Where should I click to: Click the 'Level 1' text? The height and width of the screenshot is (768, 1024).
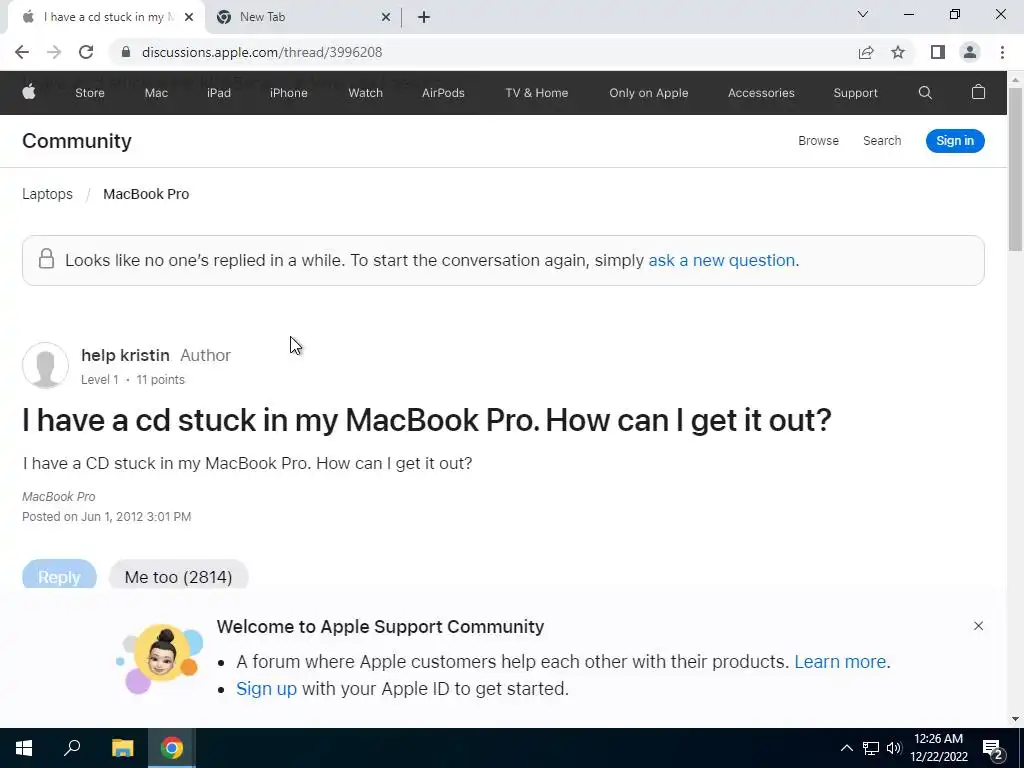[x=100, y=379]
